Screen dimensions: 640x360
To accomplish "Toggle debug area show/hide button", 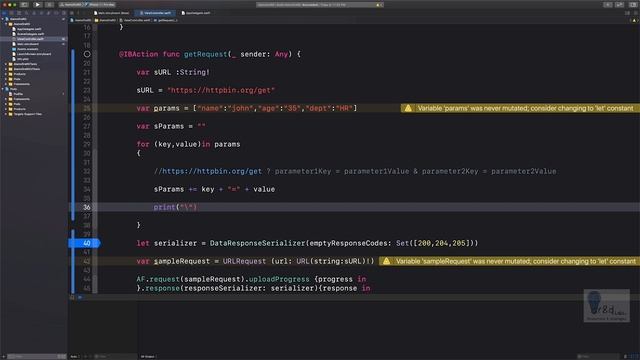I will (72, 297).
